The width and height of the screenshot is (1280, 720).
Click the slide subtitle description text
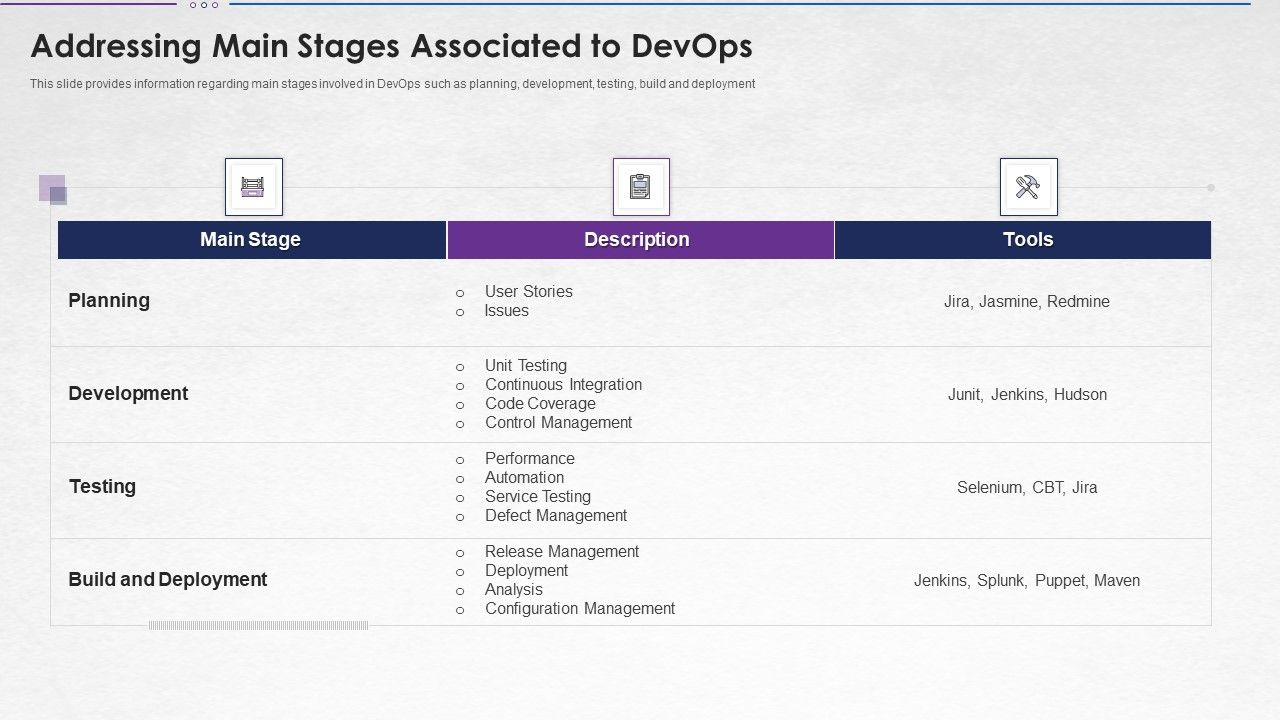(392, 84)
